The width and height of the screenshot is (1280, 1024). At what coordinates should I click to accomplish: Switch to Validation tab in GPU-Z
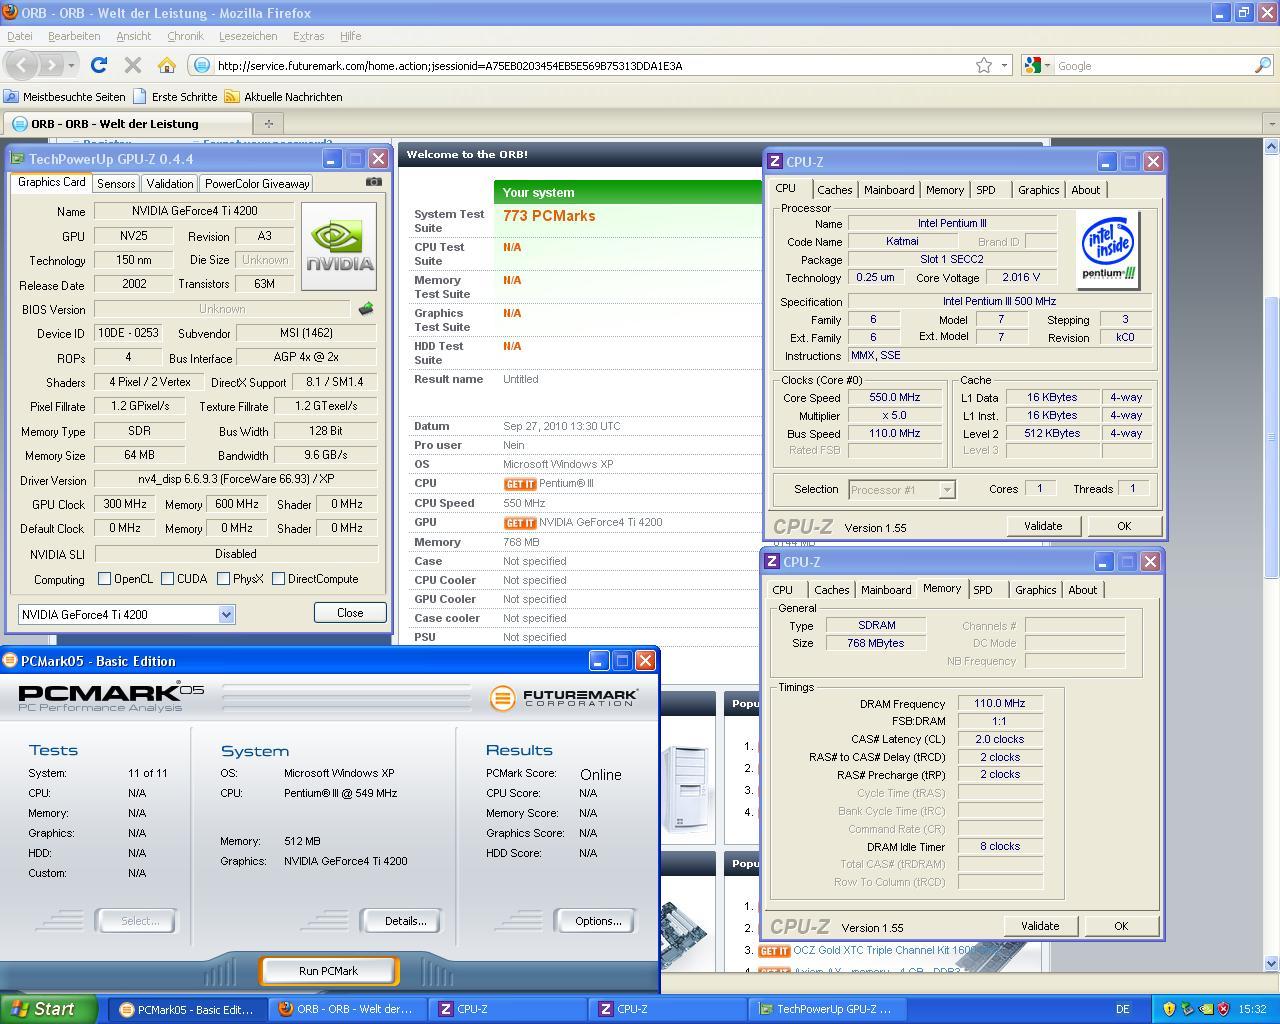169,183
